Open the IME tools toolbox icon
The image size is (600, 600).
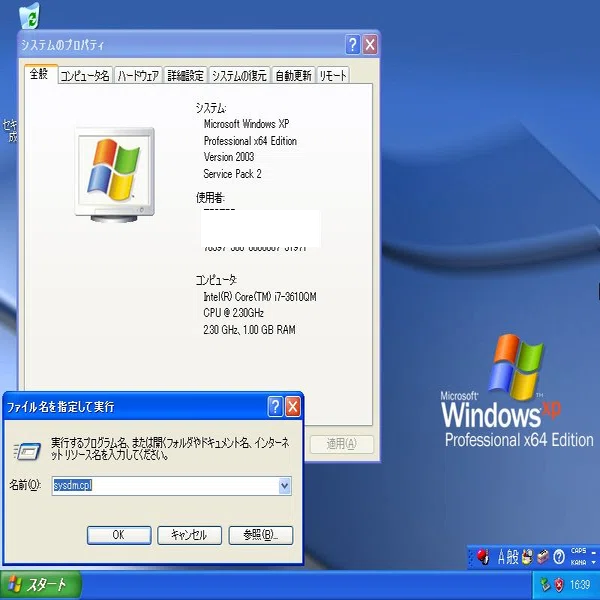tap(543, 557)
